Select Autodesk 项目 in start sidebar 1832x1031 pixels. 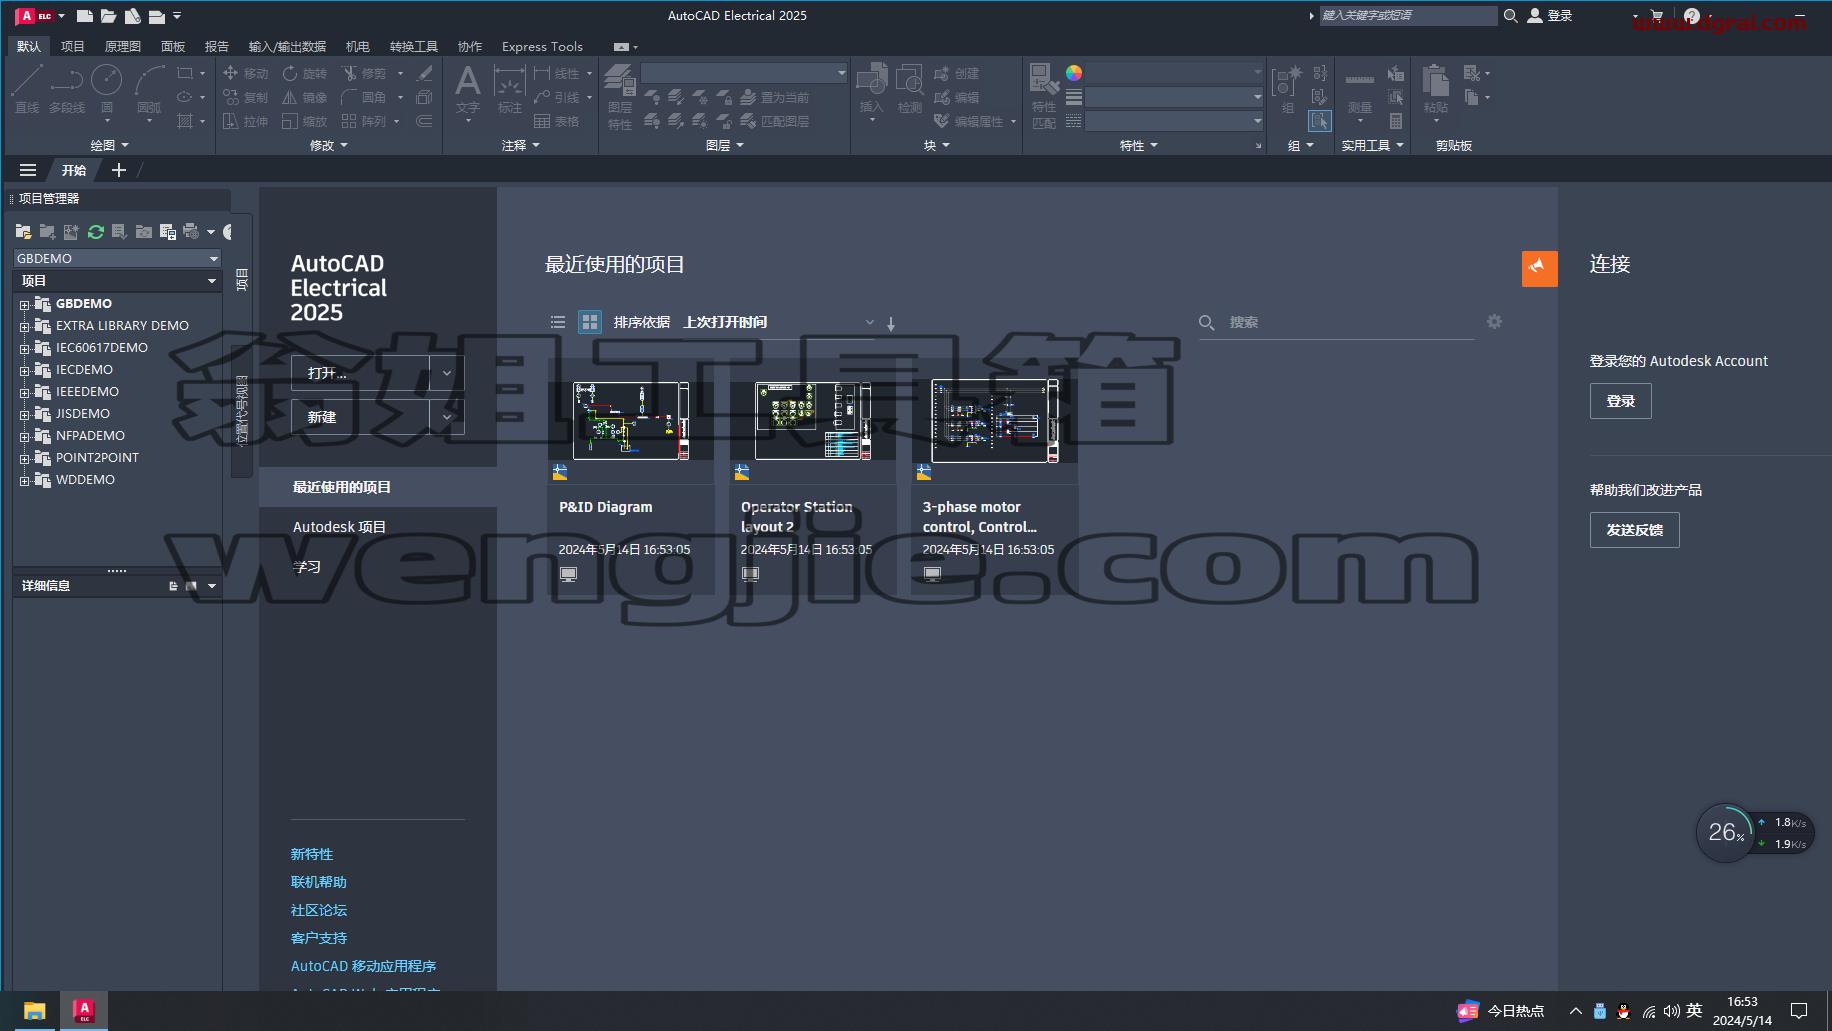coord(339,527)
